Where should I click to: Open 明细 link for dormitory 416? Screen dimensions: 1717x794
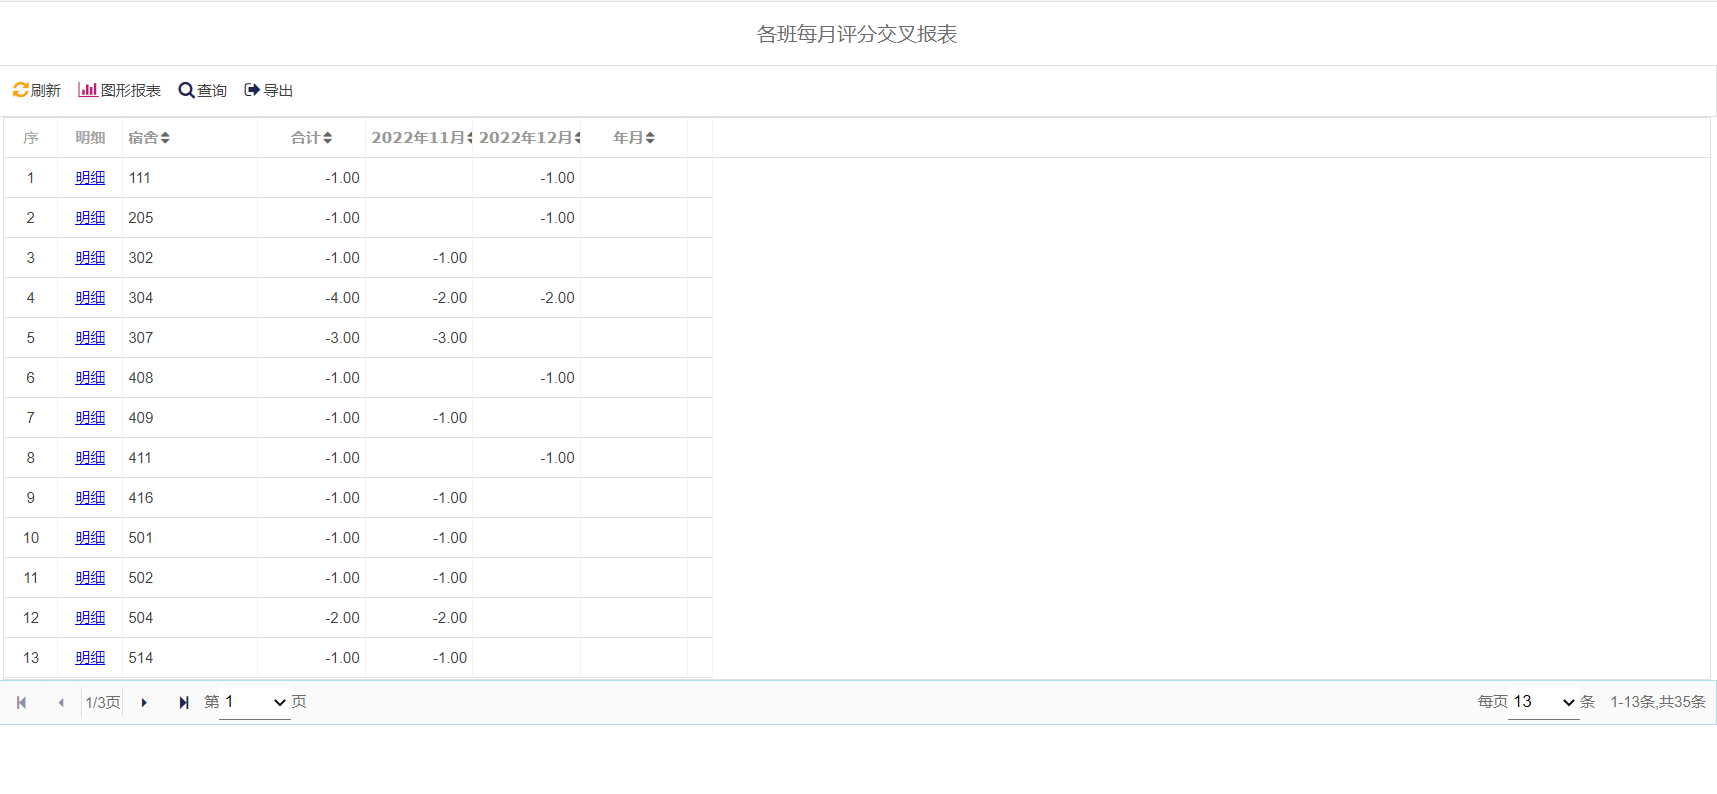90,498
